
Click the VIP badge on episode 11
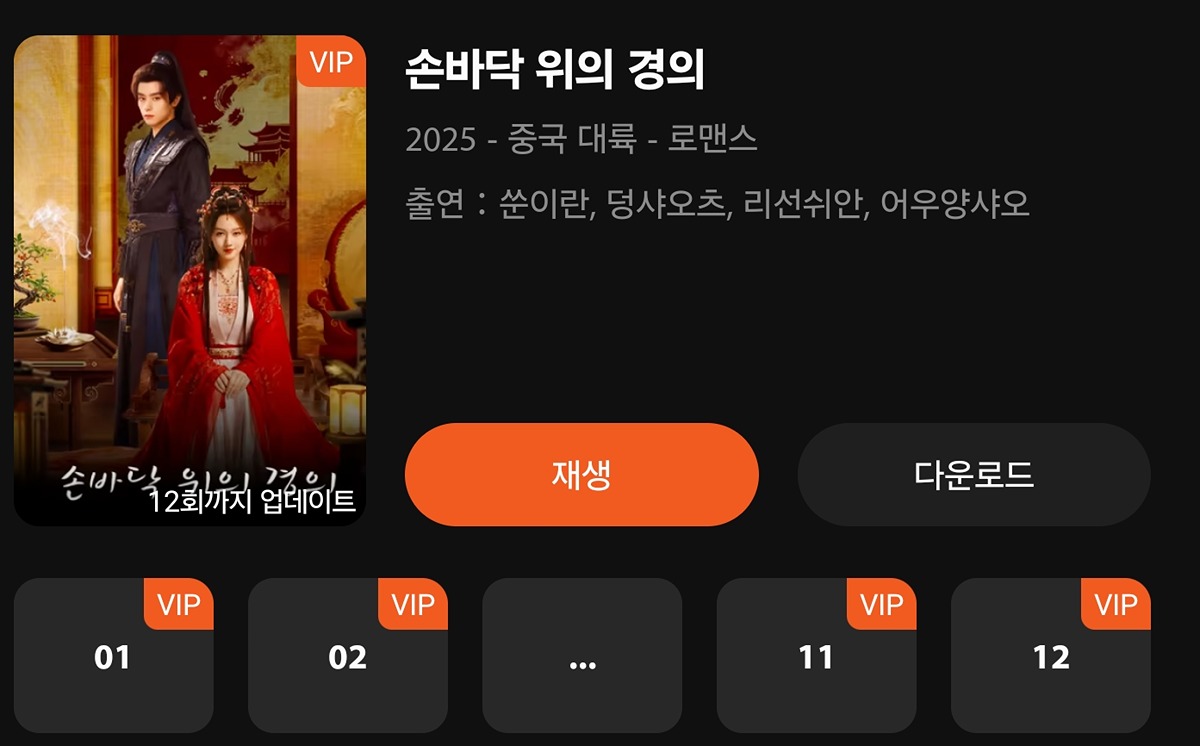tap(882, 604)
